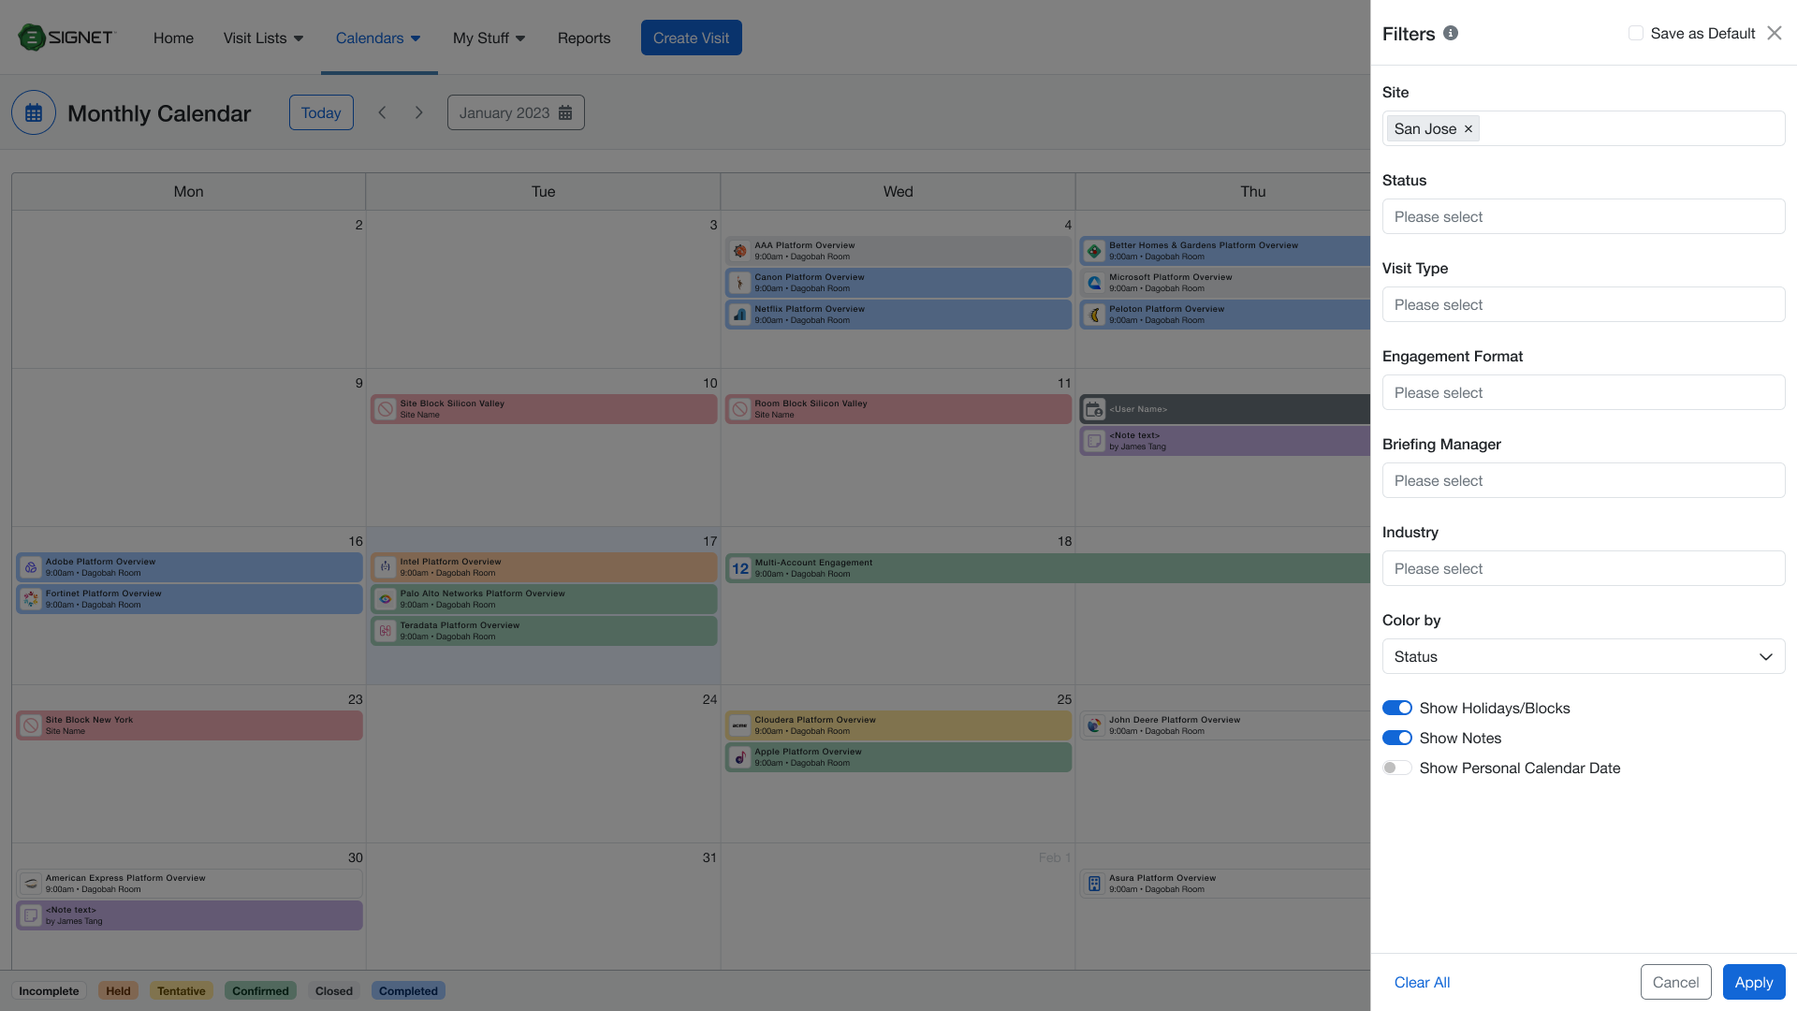Screen dimensions: 1797x1011
Task: Click Site Block New York blocked icon
Action: [x=31, y=725]
